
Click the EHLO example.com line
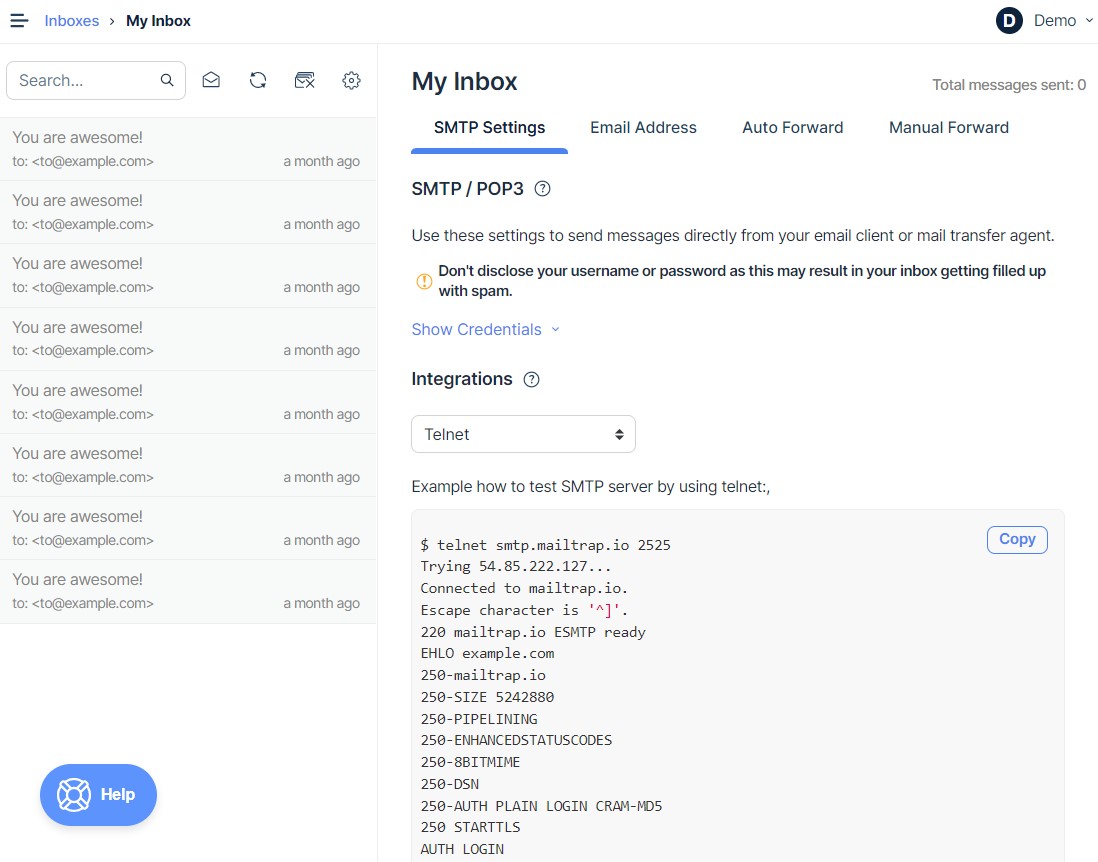(x=487, y=653)
